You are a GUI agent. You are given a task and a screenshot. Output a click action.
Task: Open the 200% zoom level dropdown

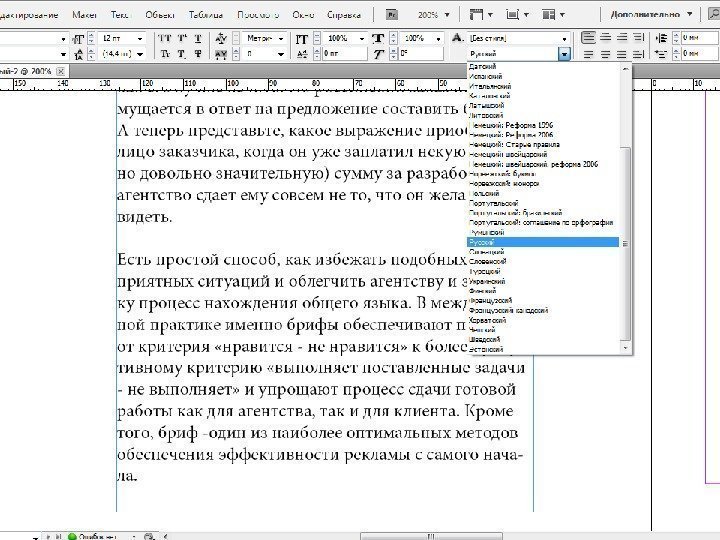point(447,16)
